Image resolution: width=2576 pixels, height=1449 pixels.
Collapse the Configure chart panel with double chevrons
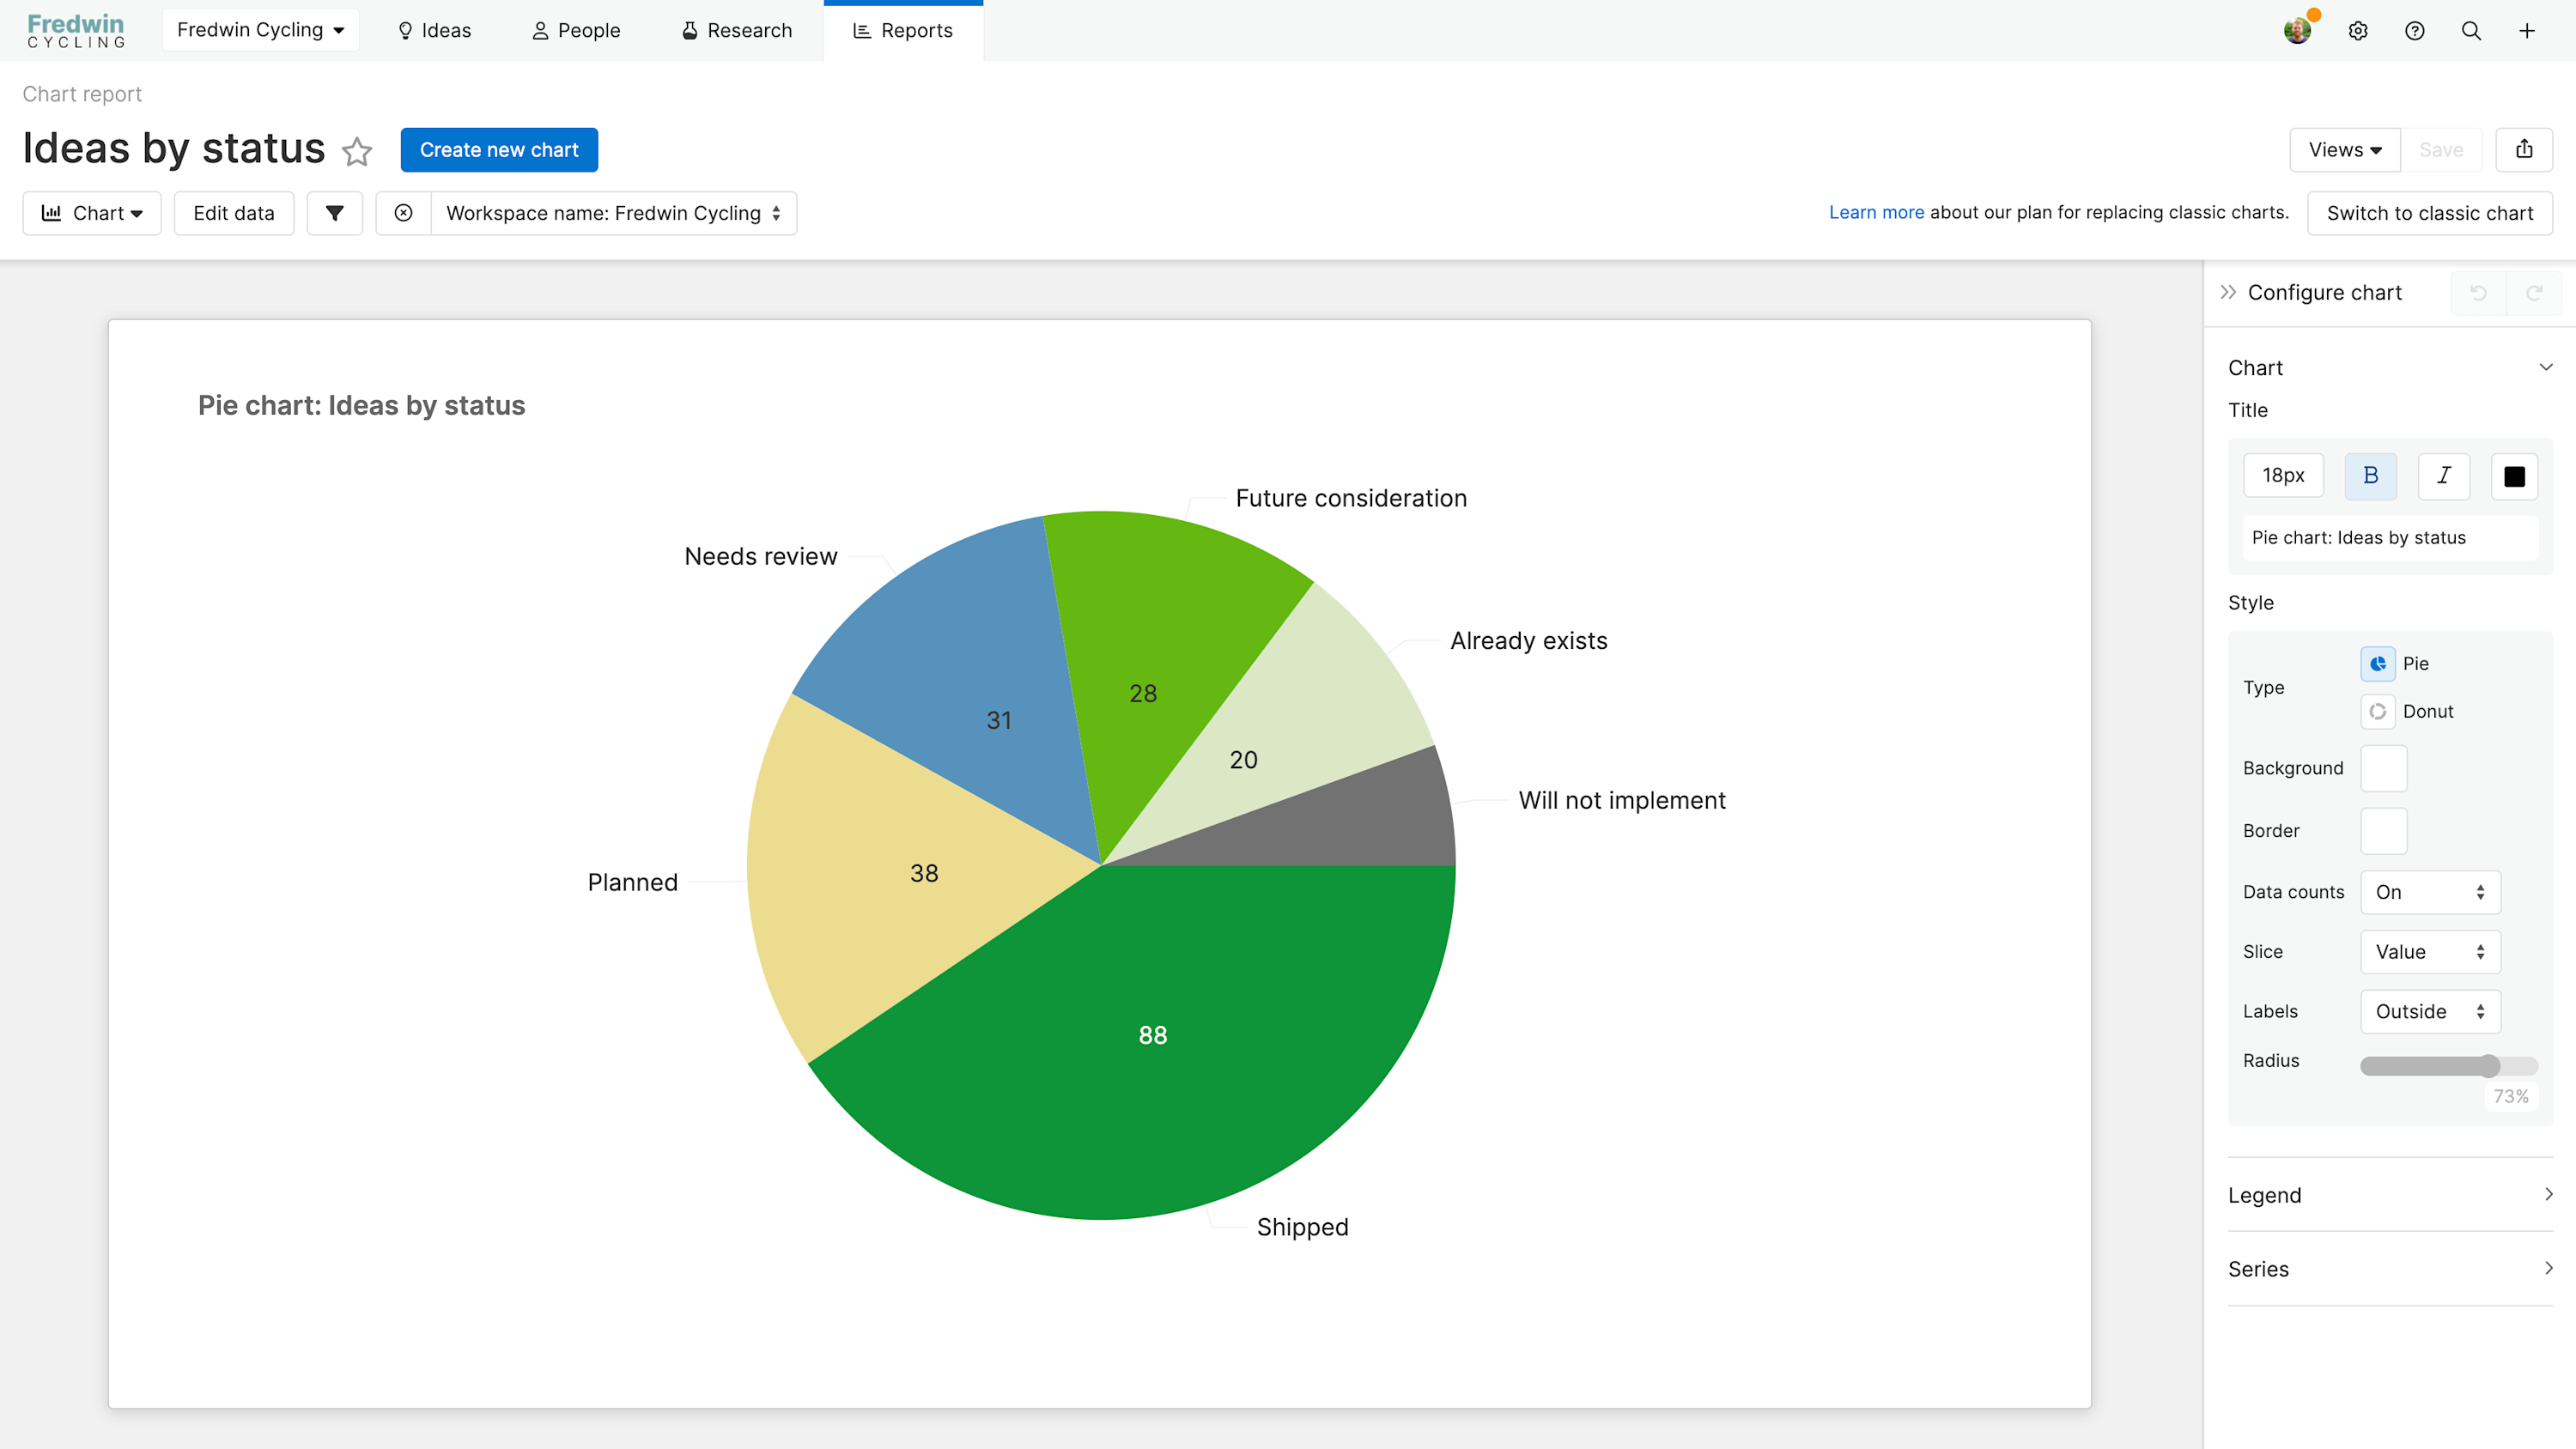[2228, 291]
